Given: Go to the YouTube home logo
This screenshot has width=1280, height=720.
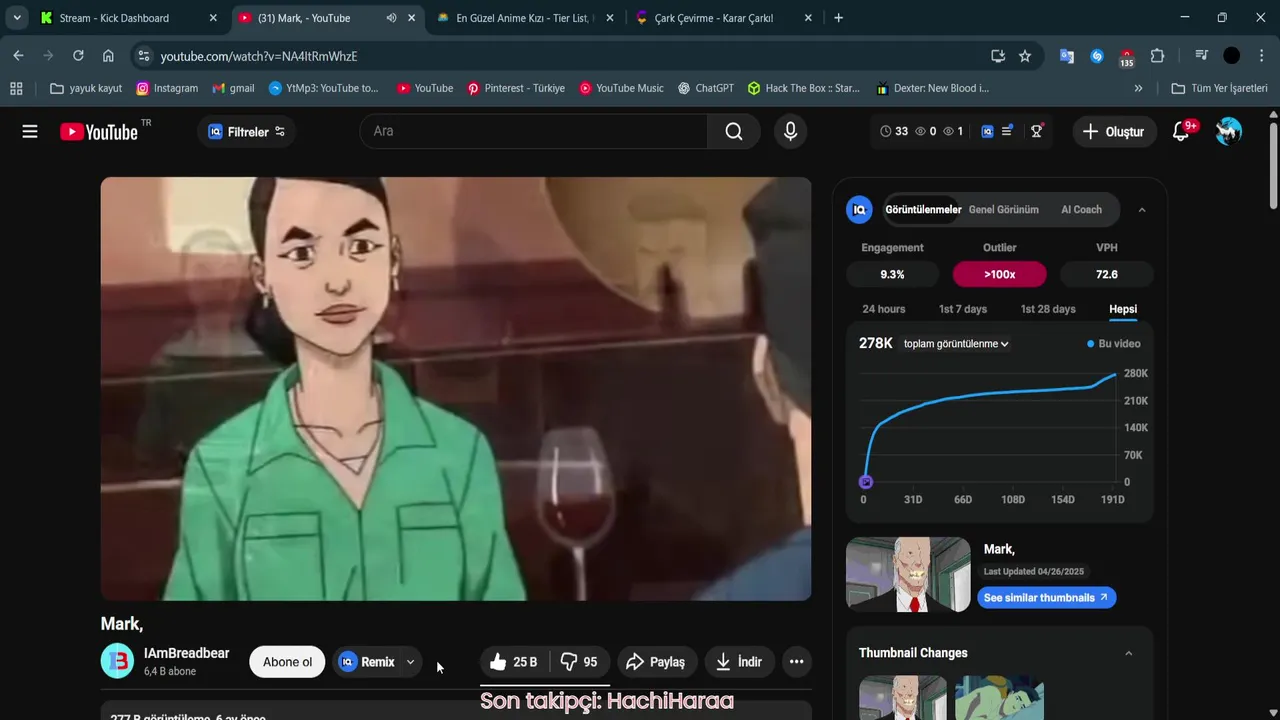Looking at the screenshot, I should (99, 131).
